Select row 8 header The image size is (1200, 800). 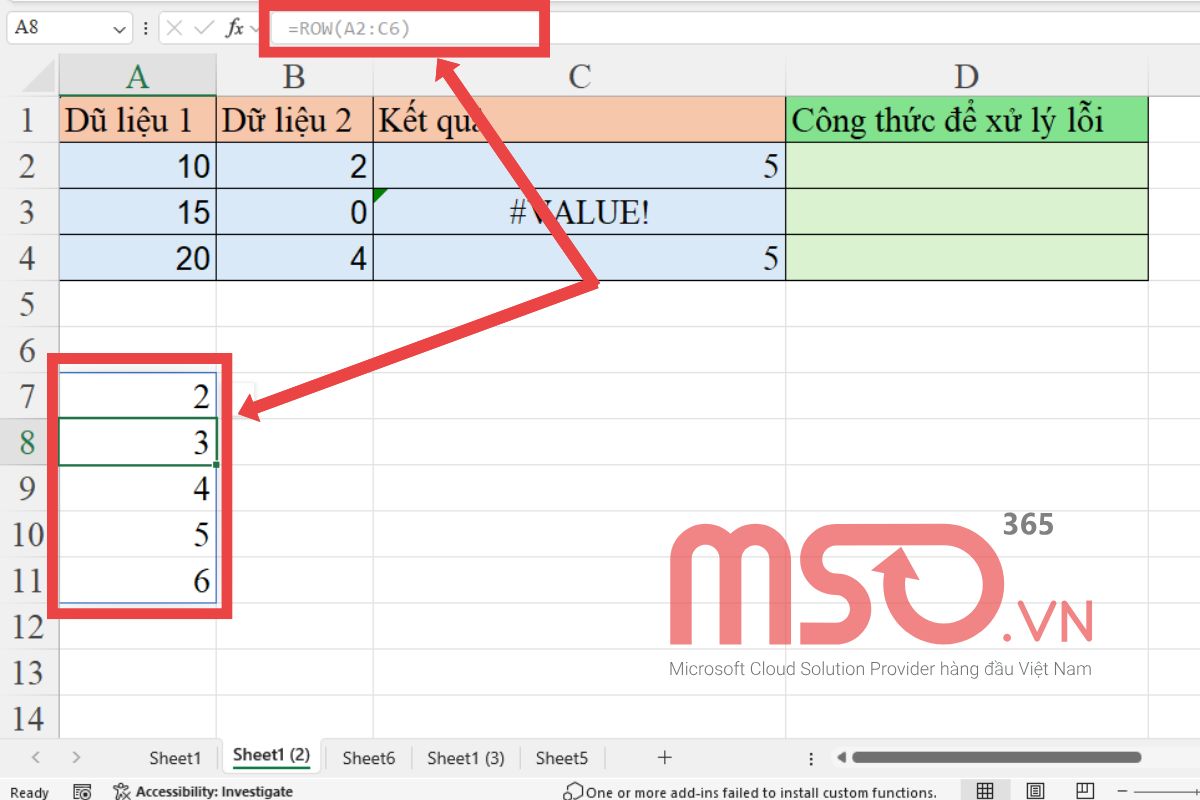point(28,442)
